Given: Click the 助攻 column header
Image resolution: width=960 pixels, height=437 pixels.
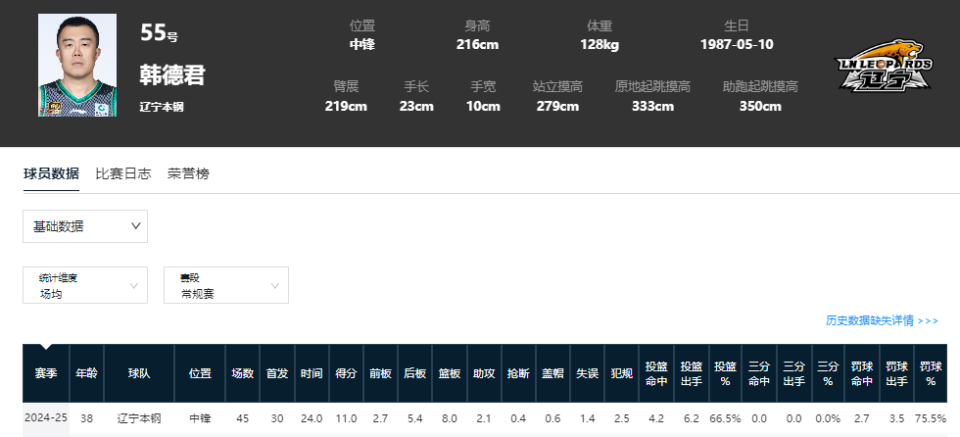Looking at the screenshot, I should (x=484, y=373).
